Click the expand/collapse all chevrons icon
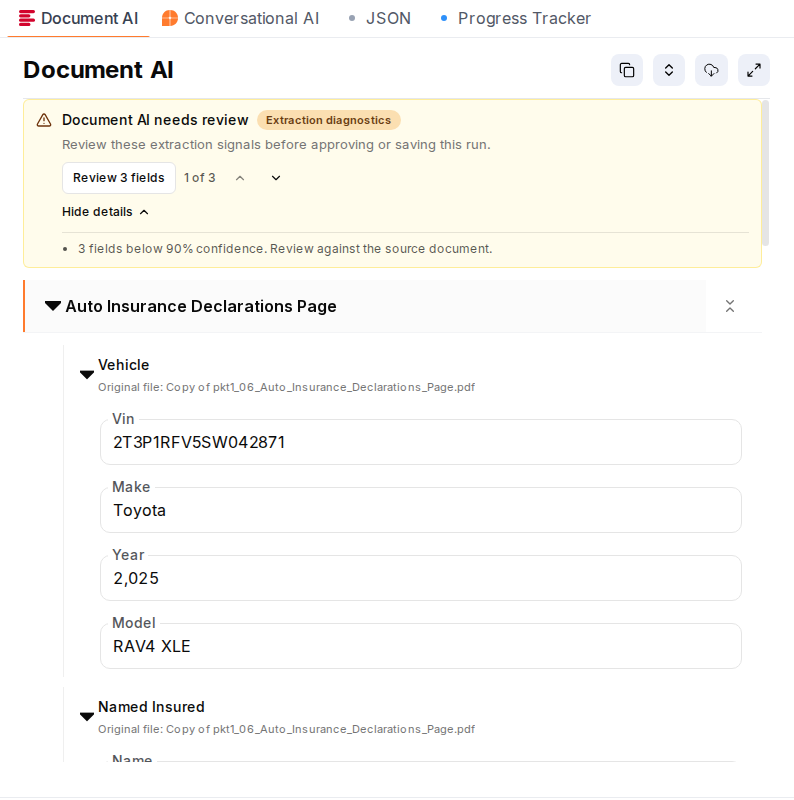The image size is (794, 800). (x=668, y=70)
